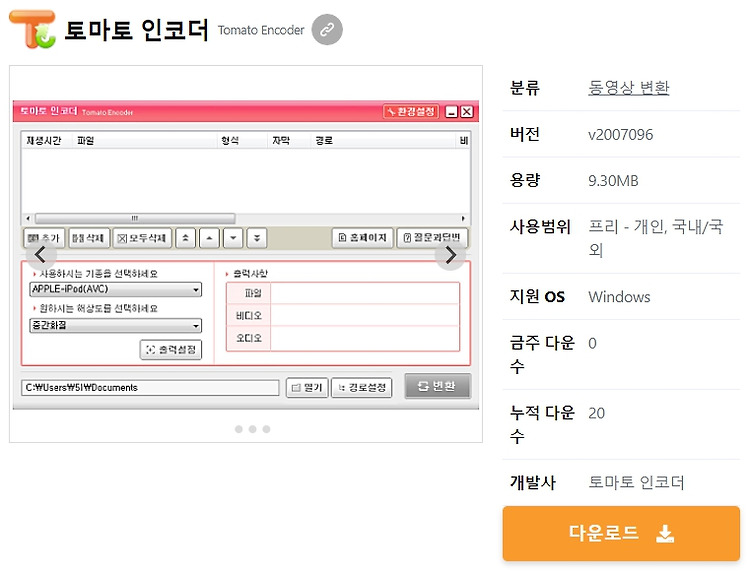750x573 pixels.
Task: Click the minimize icon in encoder screenshot
Action: click(451, 112)
